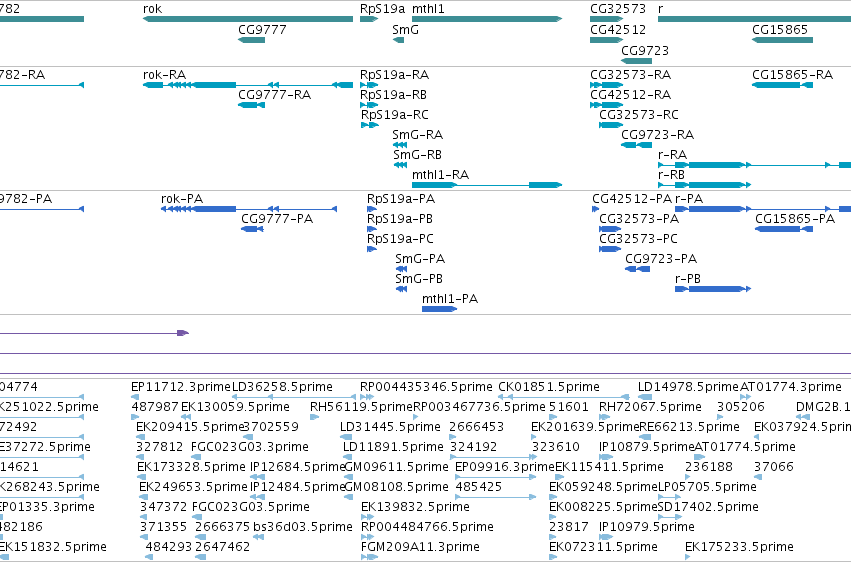Open the rok-RA transcript label
The width and height of the screenshot is (851, 562).
[x=164, y=74]
